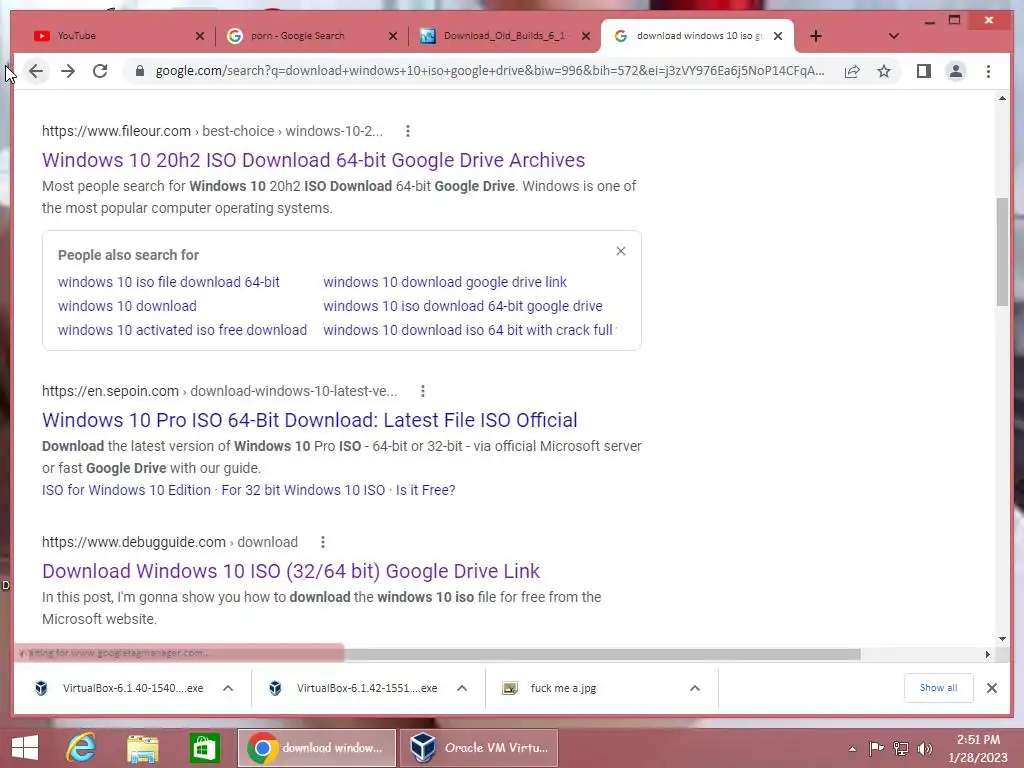This screenshot has height=768, width=1024.
Task: Click the vertical scrollbar thumb
Action: coord(1002,251)
